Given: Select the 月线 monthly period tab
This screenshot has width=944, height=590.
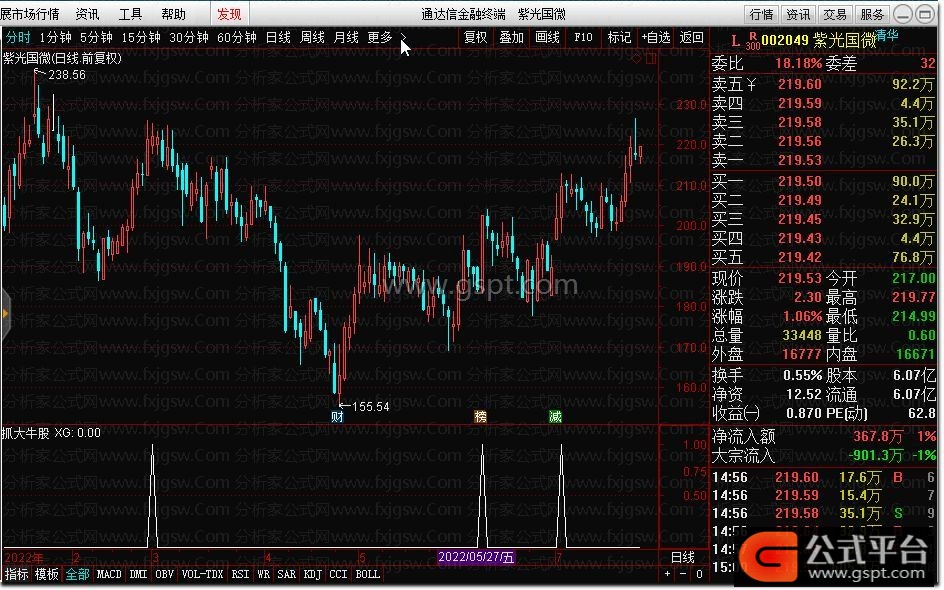Looking at the screenshot, I should click(346, 37).
